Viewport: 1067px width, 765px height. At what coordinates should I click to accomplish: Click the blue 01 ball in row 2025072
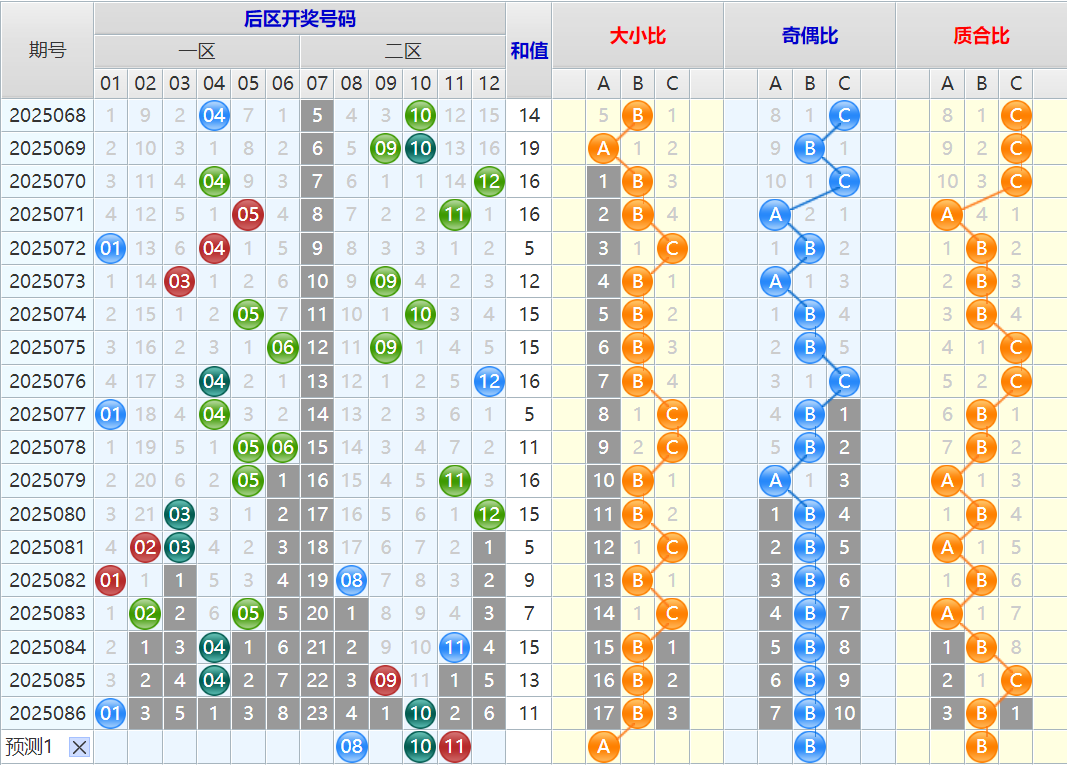(x=110, y=248)
